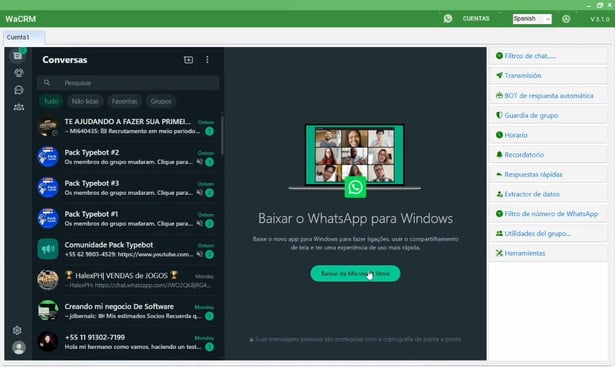This screenshot has height=367, width=615.
Task: Open the Channels icon in left sidebar
Action: click(x=18, y=90)
